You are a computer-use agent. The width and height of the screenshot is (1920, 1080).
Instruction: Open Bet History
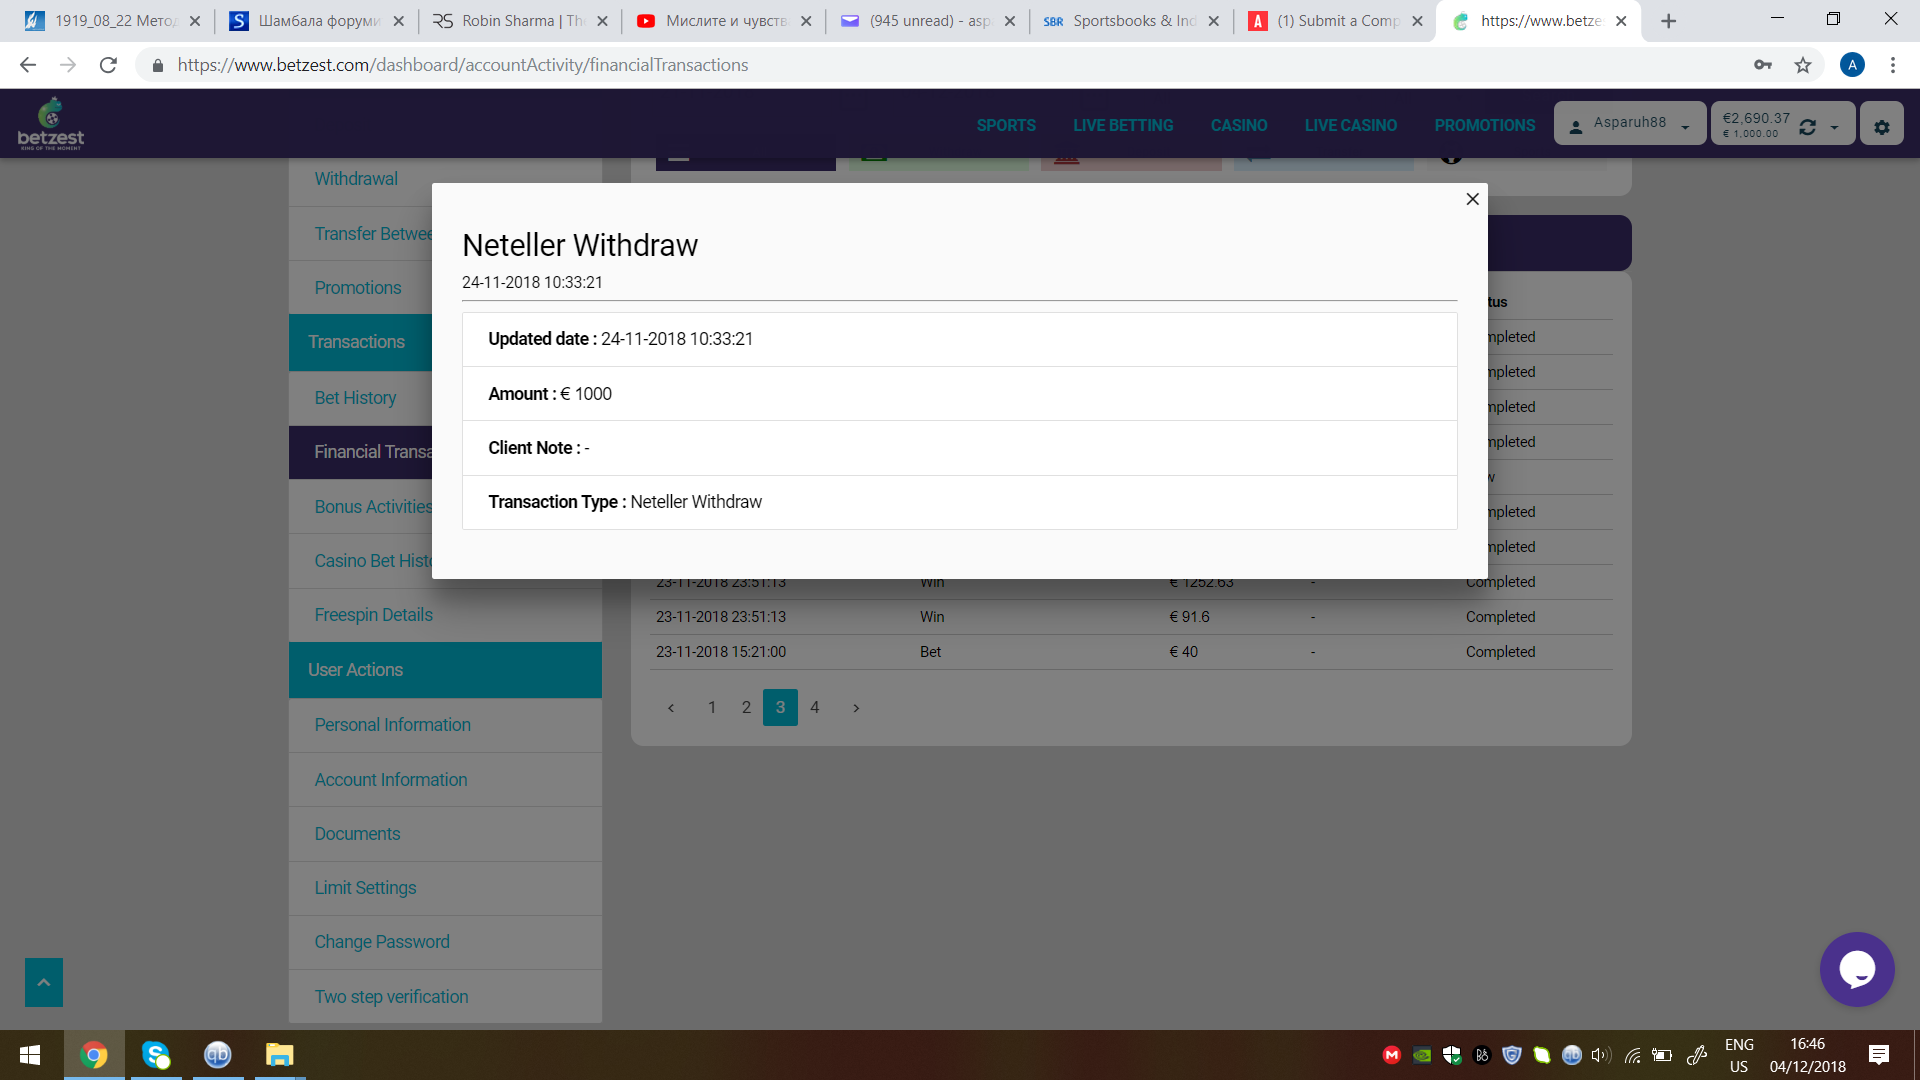pyautogui.click(x=355, y=398)
